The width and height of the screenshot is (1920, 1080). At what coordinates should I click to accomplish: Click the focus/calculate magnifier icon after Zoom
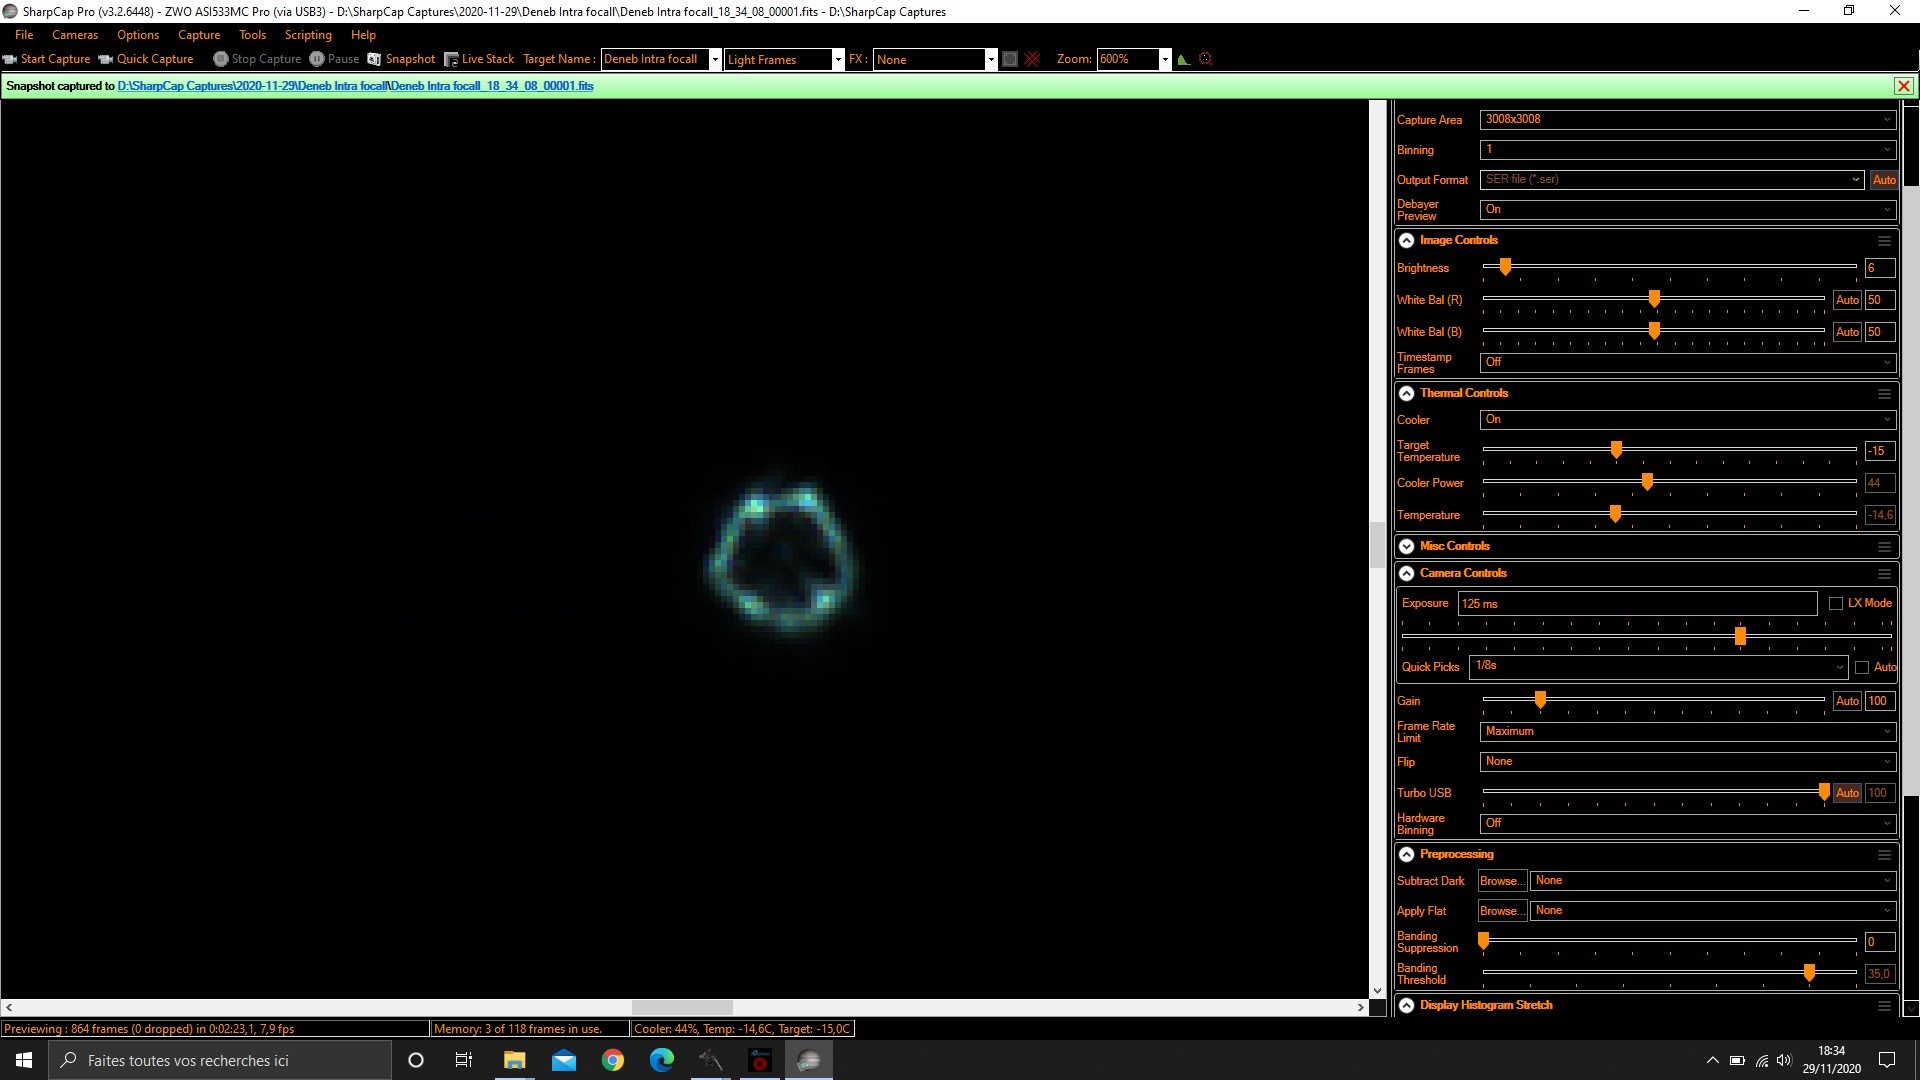click(1206, 59)
